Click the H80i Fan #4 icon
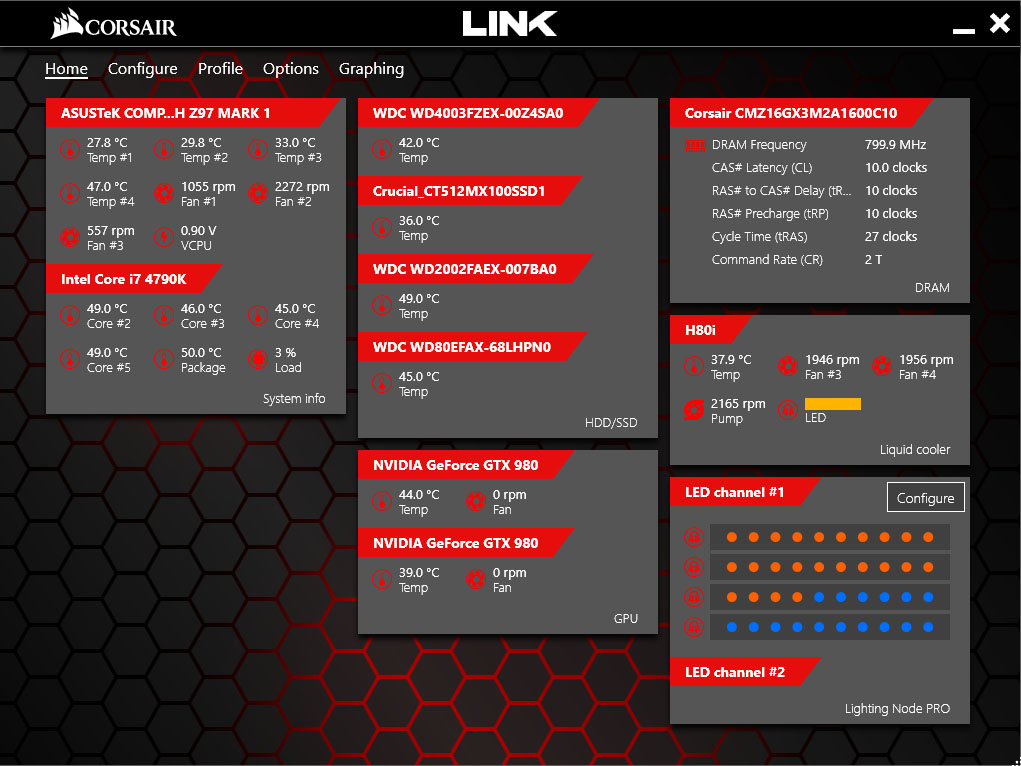Viewport: 1021px width, 766px height. pyautogui.click(x=881, y=366)
